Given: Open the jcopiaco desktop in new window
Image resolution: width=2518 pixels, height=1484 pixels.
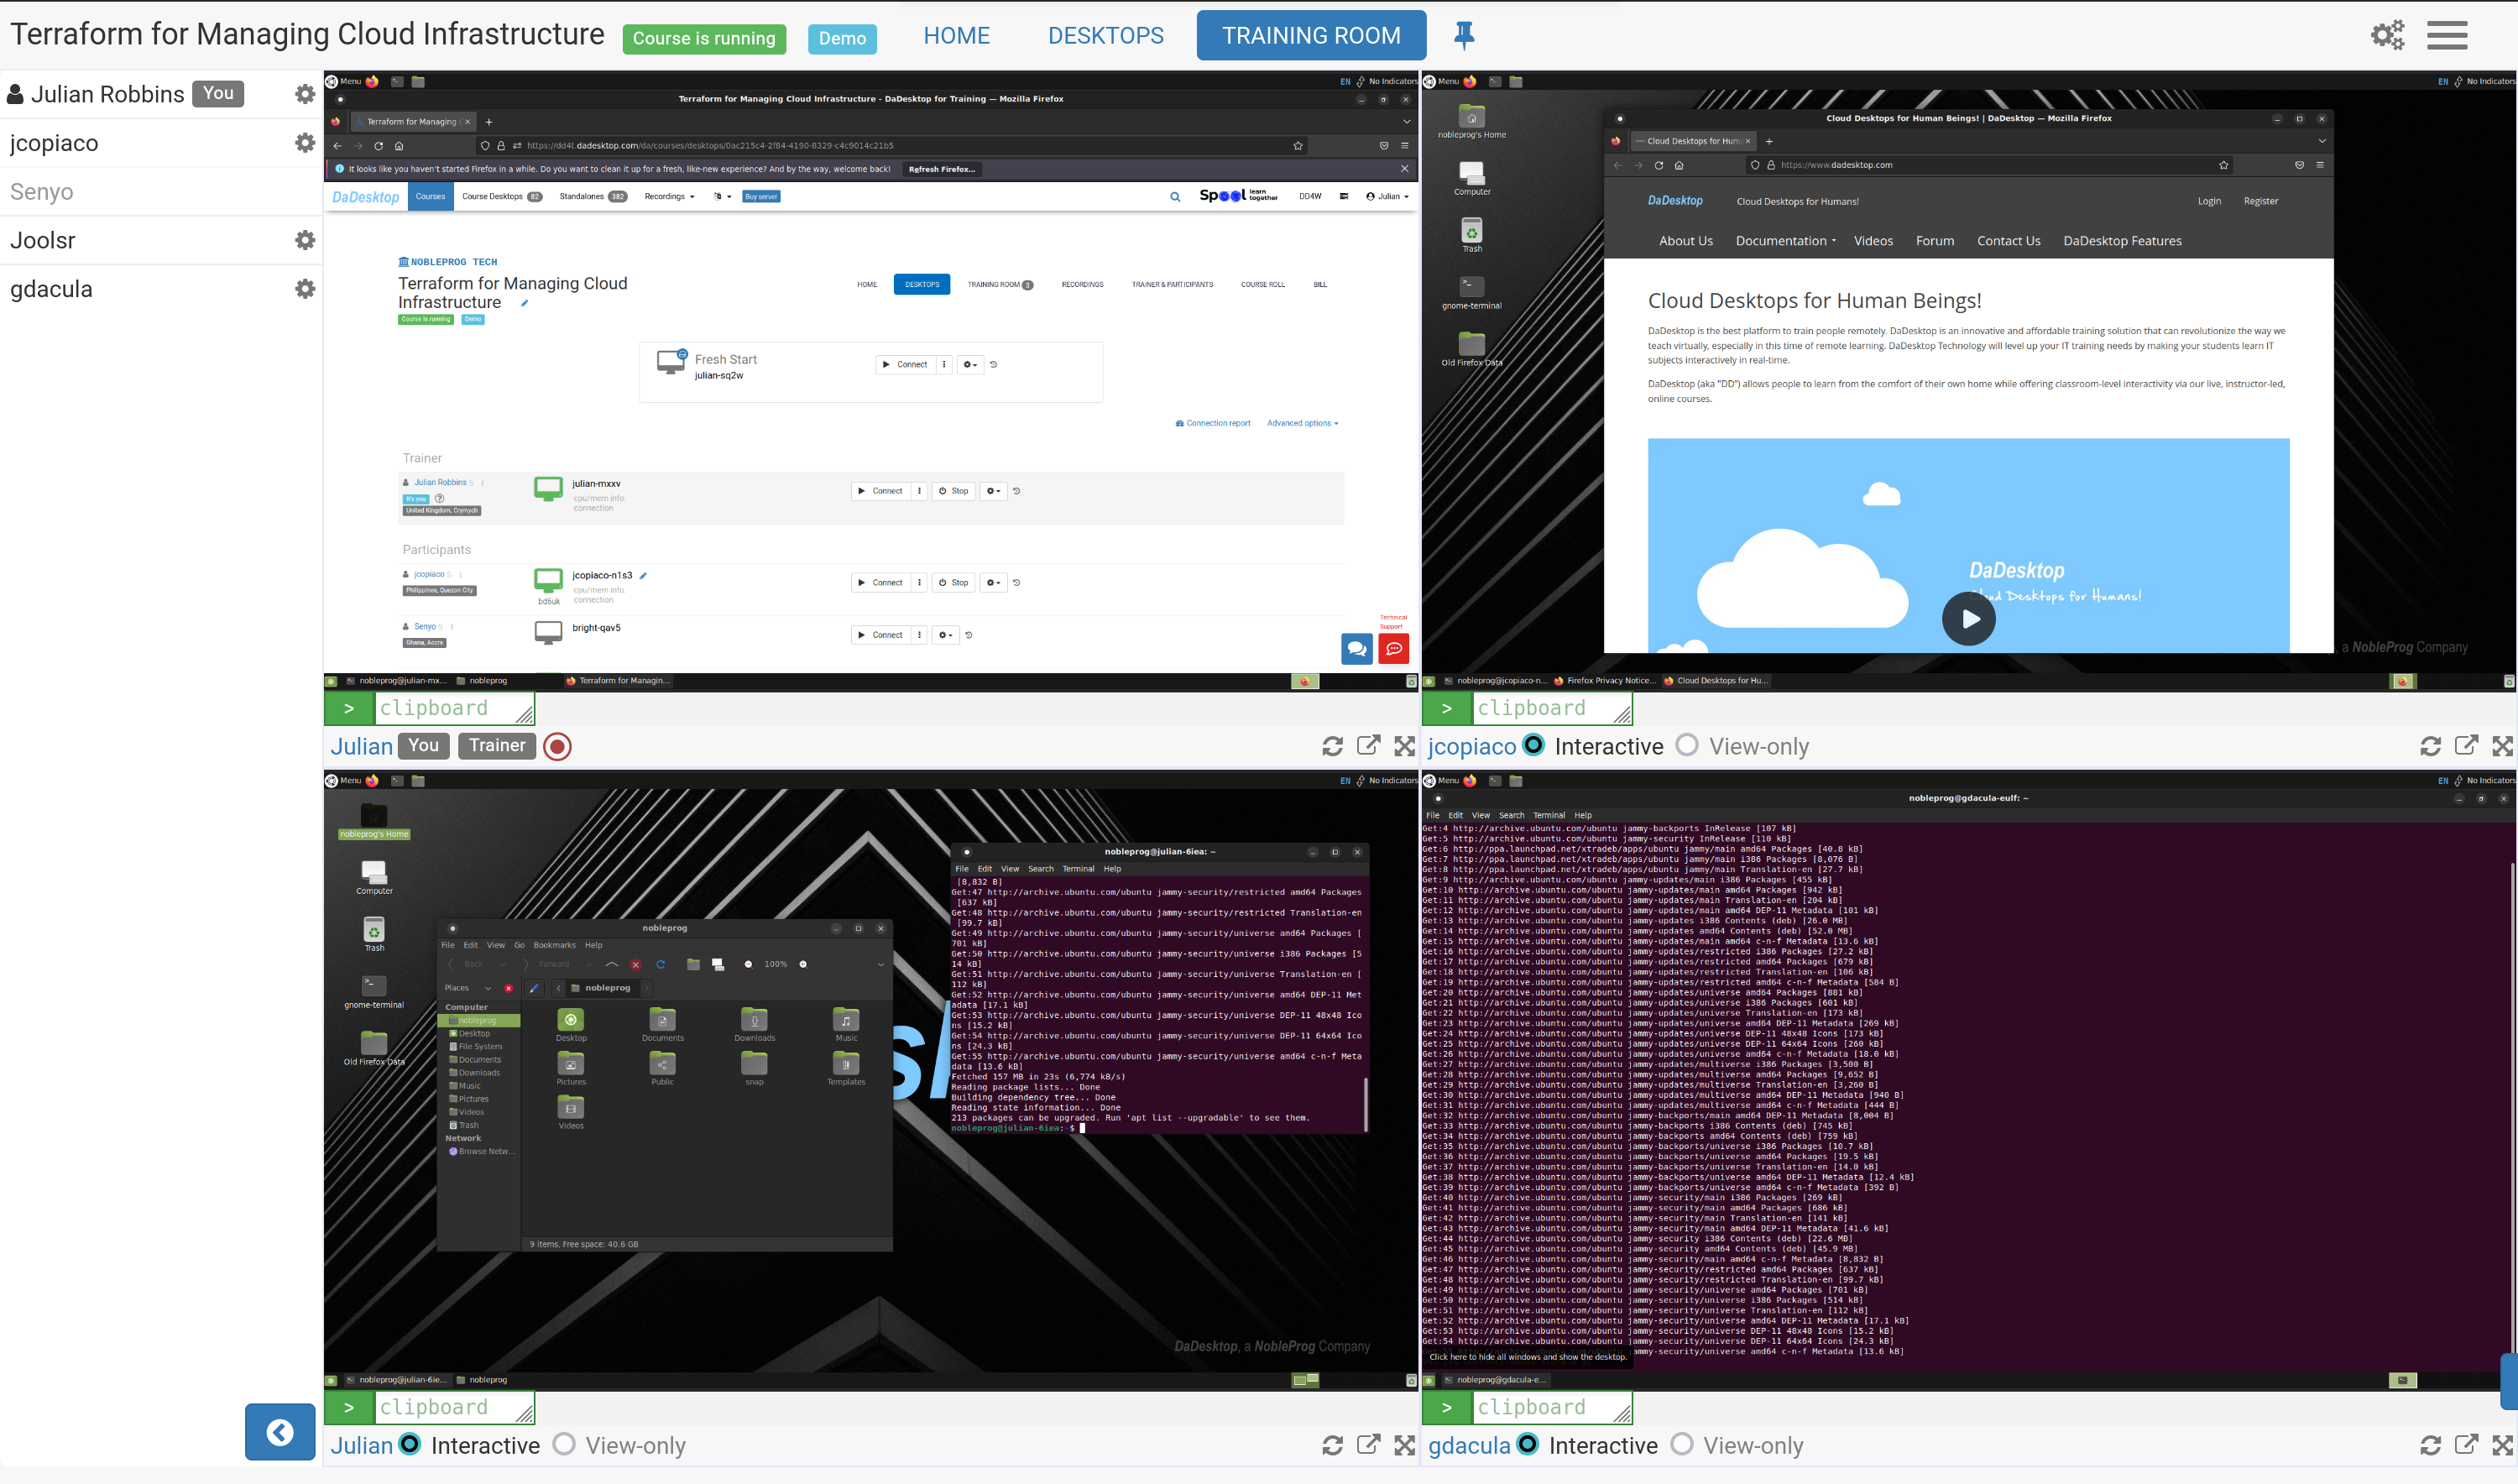Looking at the screenshot, I should point(2466,746).
